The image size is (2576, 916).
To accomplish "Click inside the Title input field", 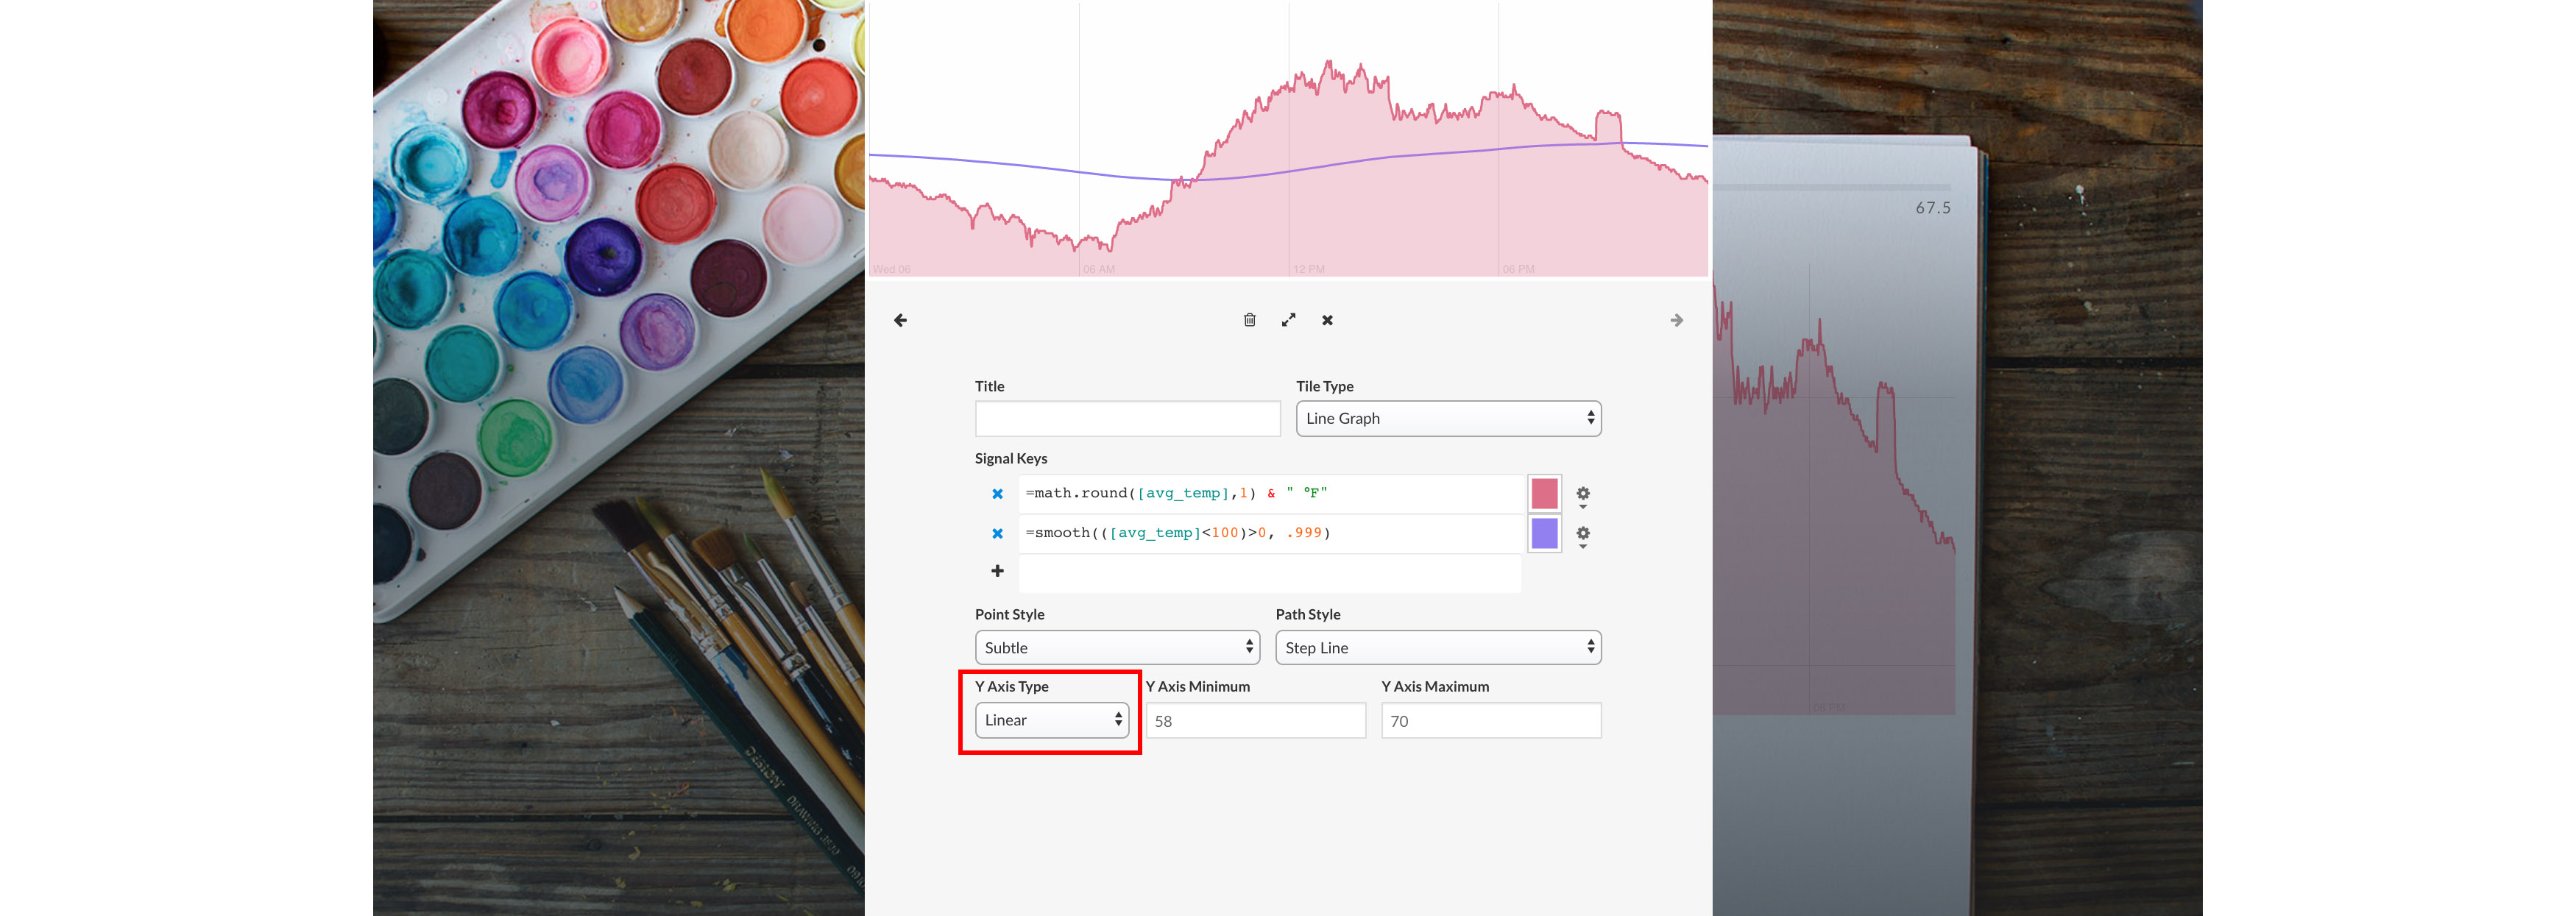I will (1126, 418).
